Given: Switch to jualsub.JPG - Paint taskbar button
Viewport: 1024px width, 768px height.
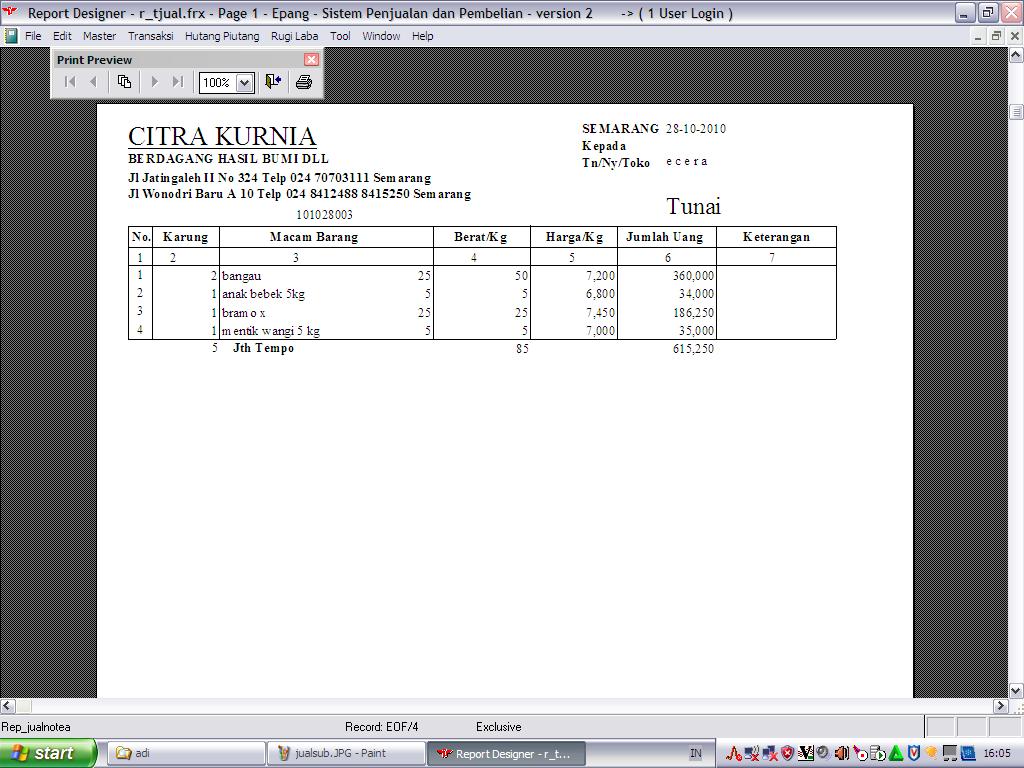Looking at the screenshot, I should point(346,753).
